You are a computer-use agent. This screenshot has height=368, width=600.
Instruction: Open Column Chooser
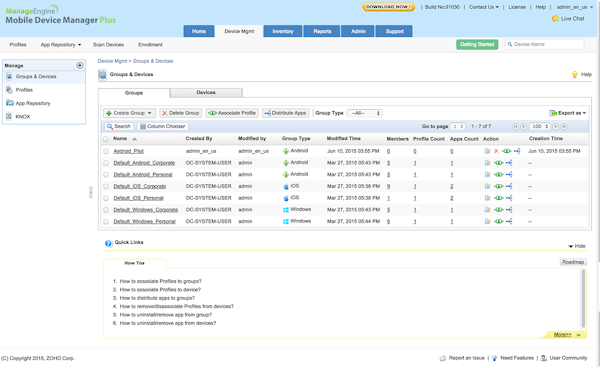click(x=162, y=126)
